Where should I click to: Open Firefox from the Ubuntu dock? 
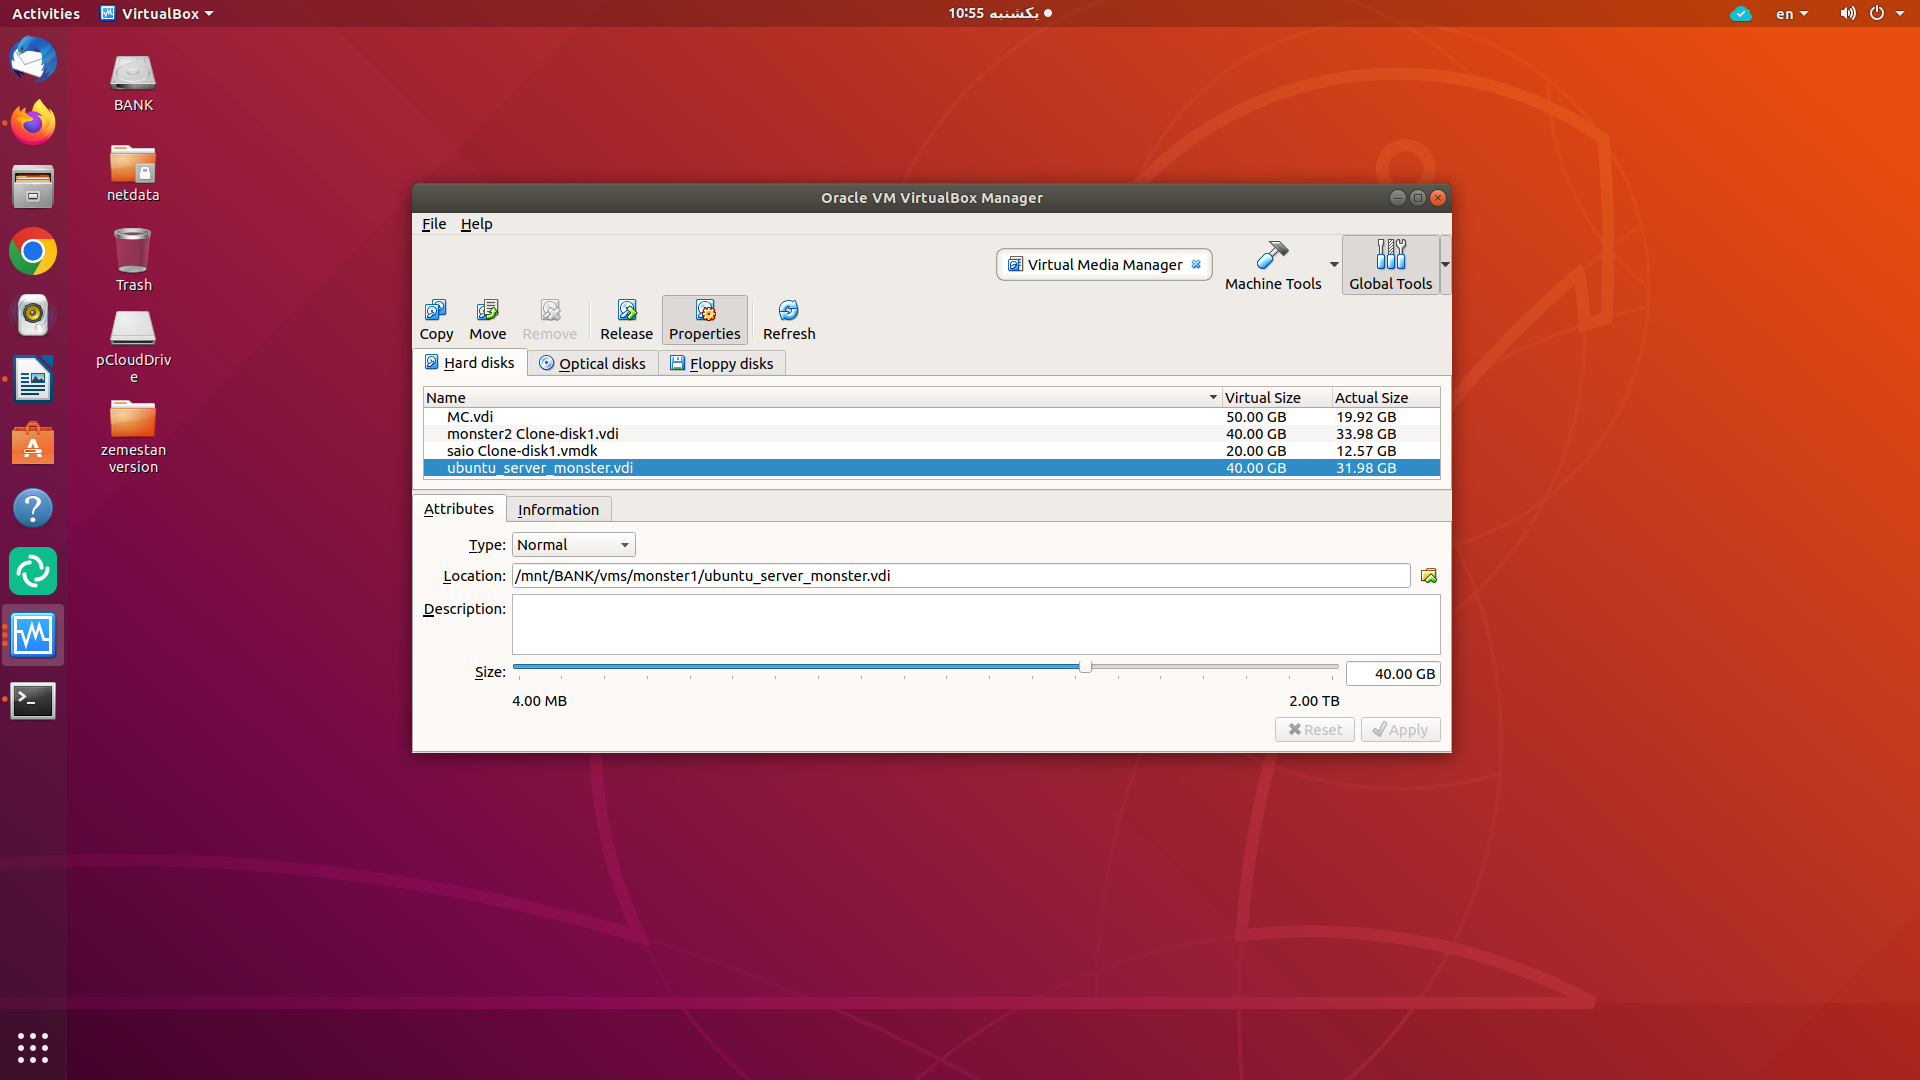click(33, 123)
